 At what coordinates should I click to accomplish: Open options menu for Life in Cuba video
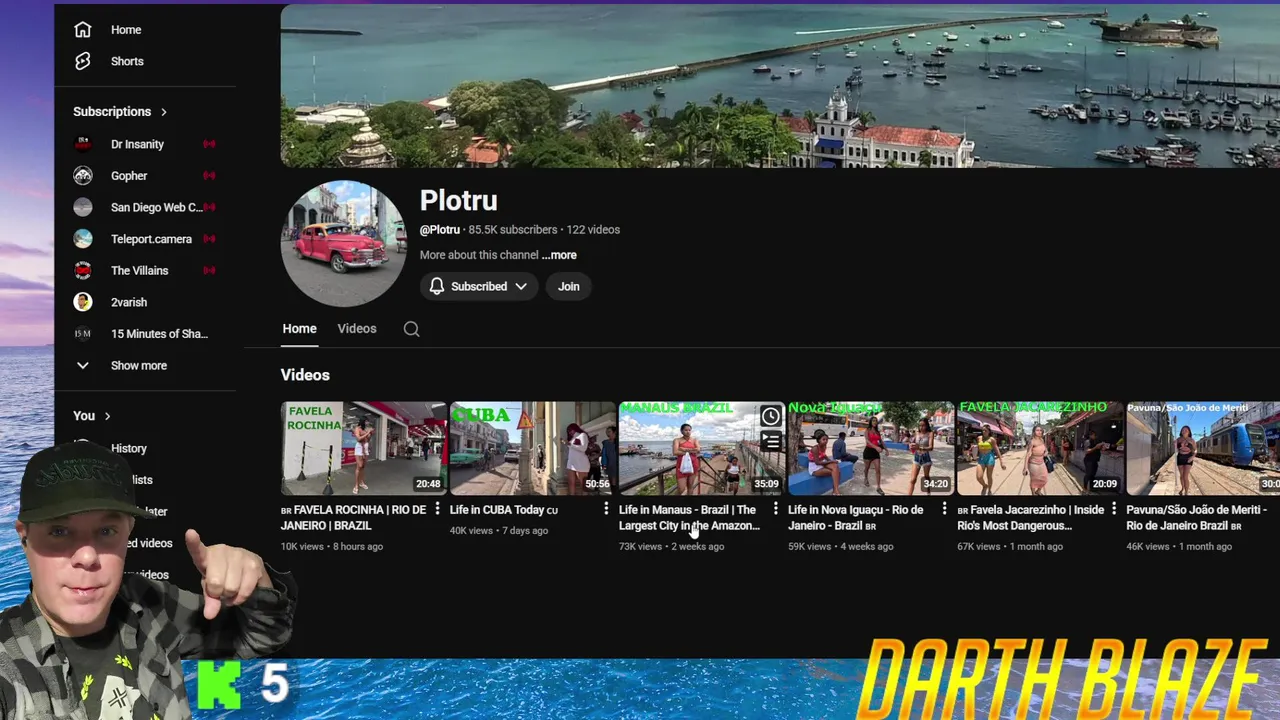pyautogui.click(x=606, y=510)
